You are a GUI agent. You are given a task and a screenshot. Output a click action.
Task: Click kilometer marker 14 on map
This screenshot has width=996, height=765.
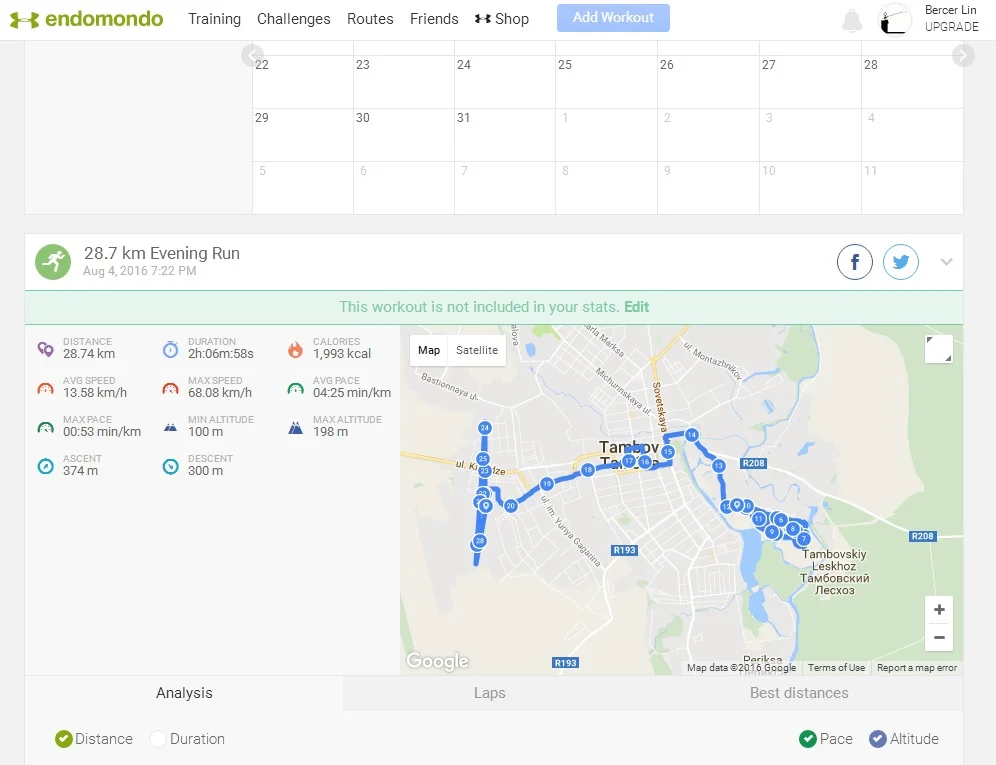tap(692, 435)
